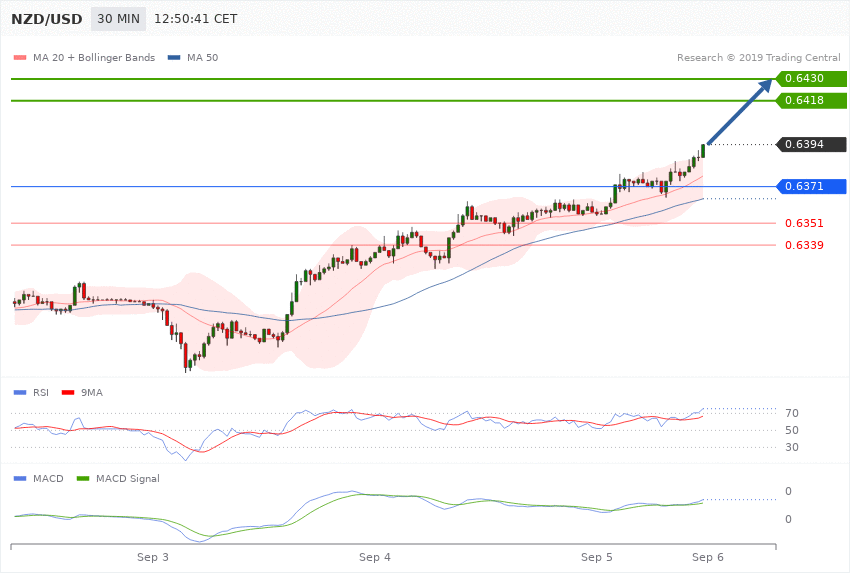Click the Sep 5 date label

tap(596, 557)
